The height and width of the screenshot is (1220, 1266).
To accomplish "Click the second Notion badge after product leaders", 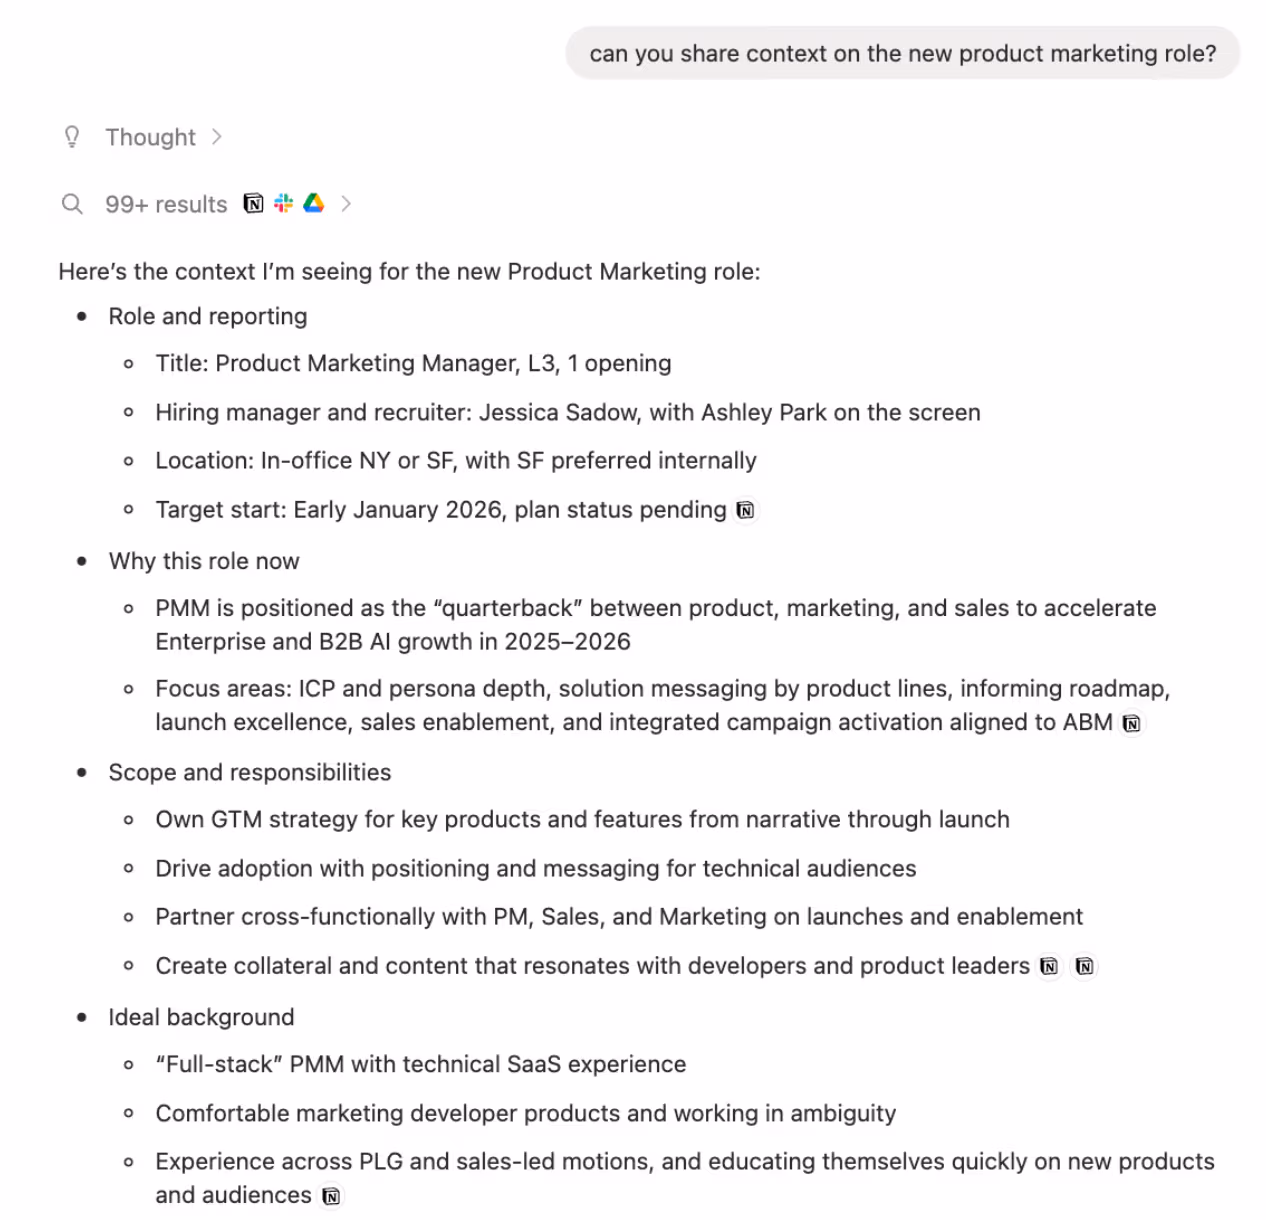I will (x=1083, y=966).
